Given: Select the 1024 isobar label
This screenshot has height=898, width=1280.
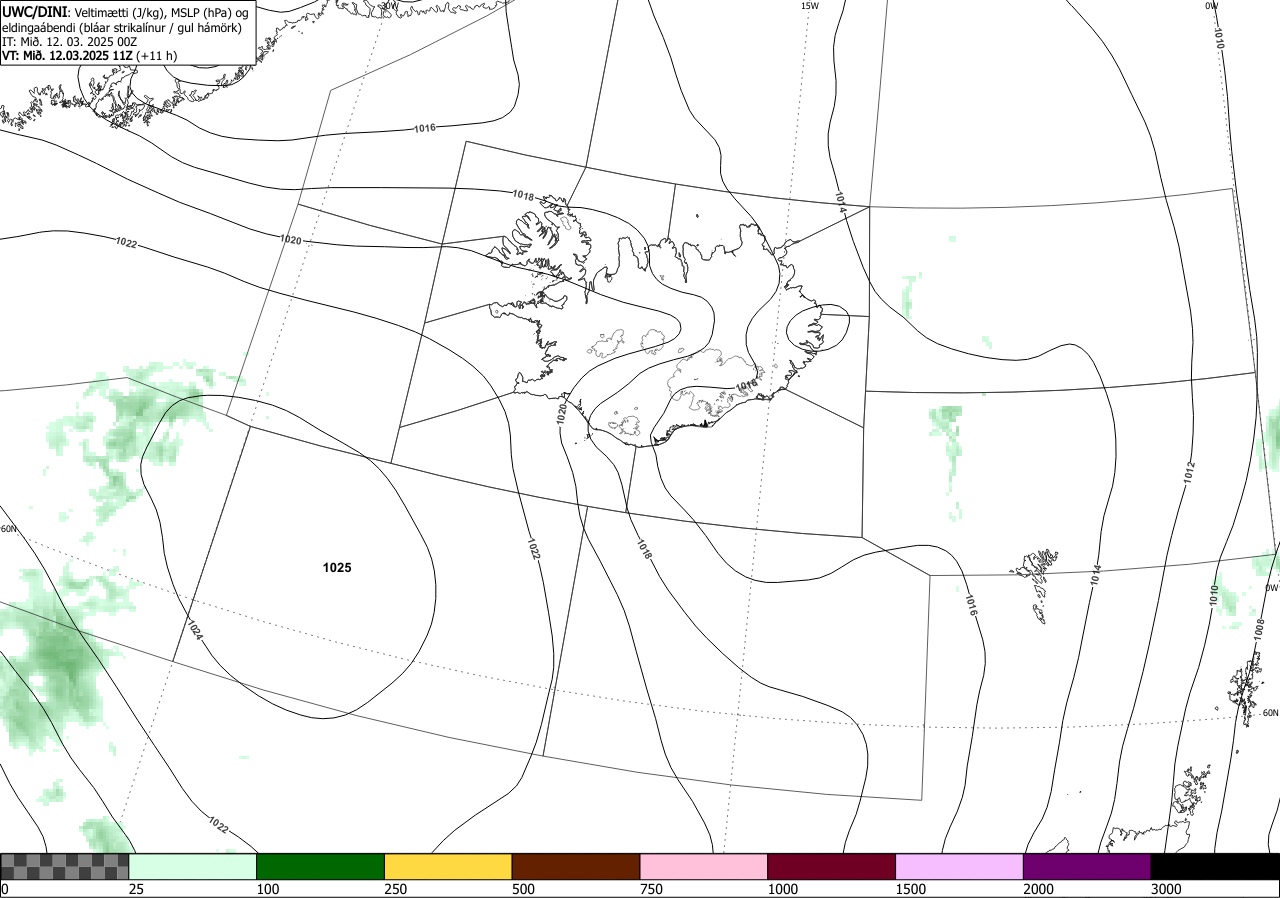Looking at the screenshot, I should (195, 630).
